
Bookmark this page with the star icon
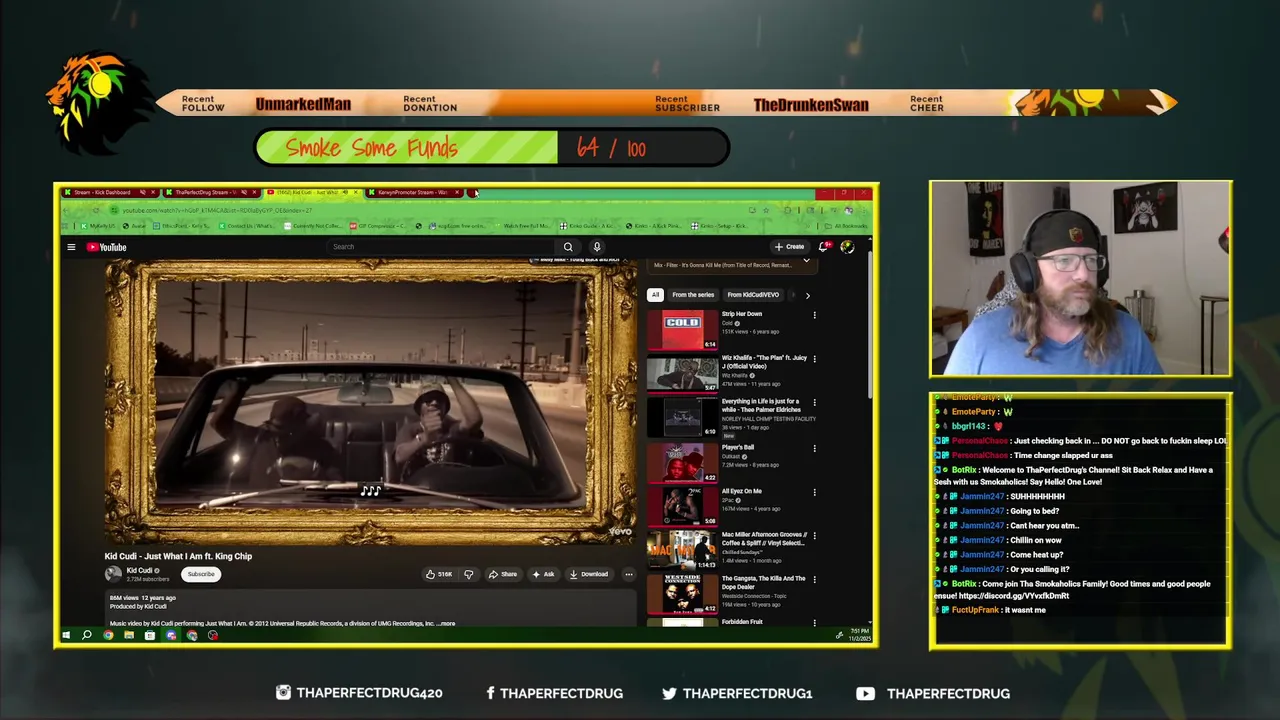tap(766, 210)
